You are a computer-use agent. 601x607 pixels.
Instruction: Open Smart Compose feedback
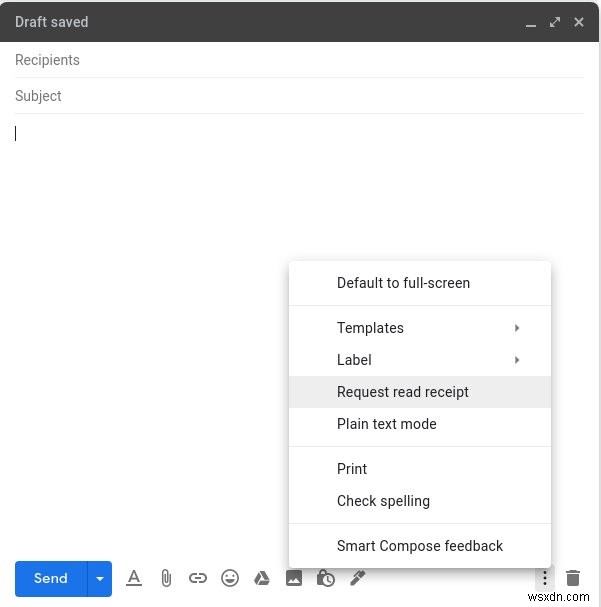click(x=420, y=546)
